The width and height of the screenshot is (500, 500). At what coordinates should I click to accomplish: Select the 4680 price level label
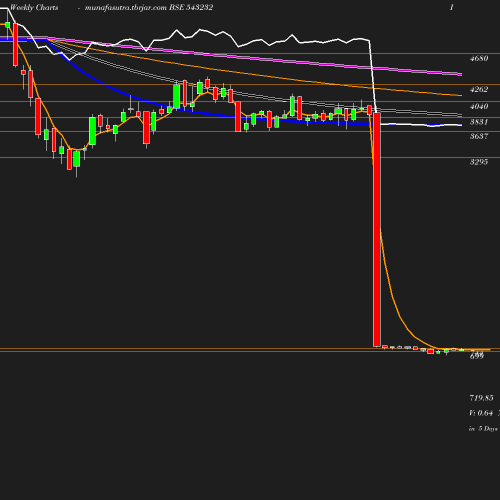(x=479, y=58)
